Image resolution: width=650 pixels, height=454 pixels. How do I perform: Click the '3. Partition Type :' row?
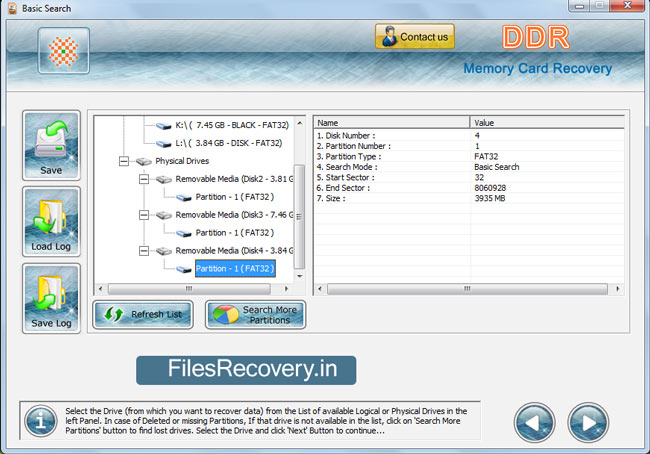[469, 156]
